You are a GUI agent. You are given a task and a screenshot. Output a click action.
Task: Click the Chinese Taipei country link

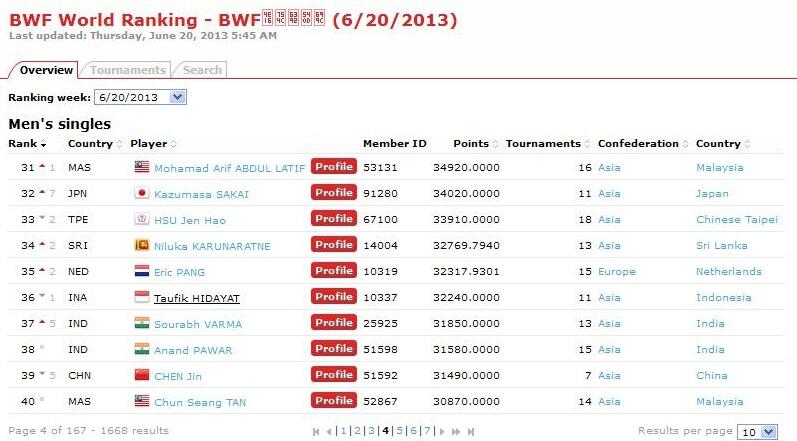coord(737,219)
